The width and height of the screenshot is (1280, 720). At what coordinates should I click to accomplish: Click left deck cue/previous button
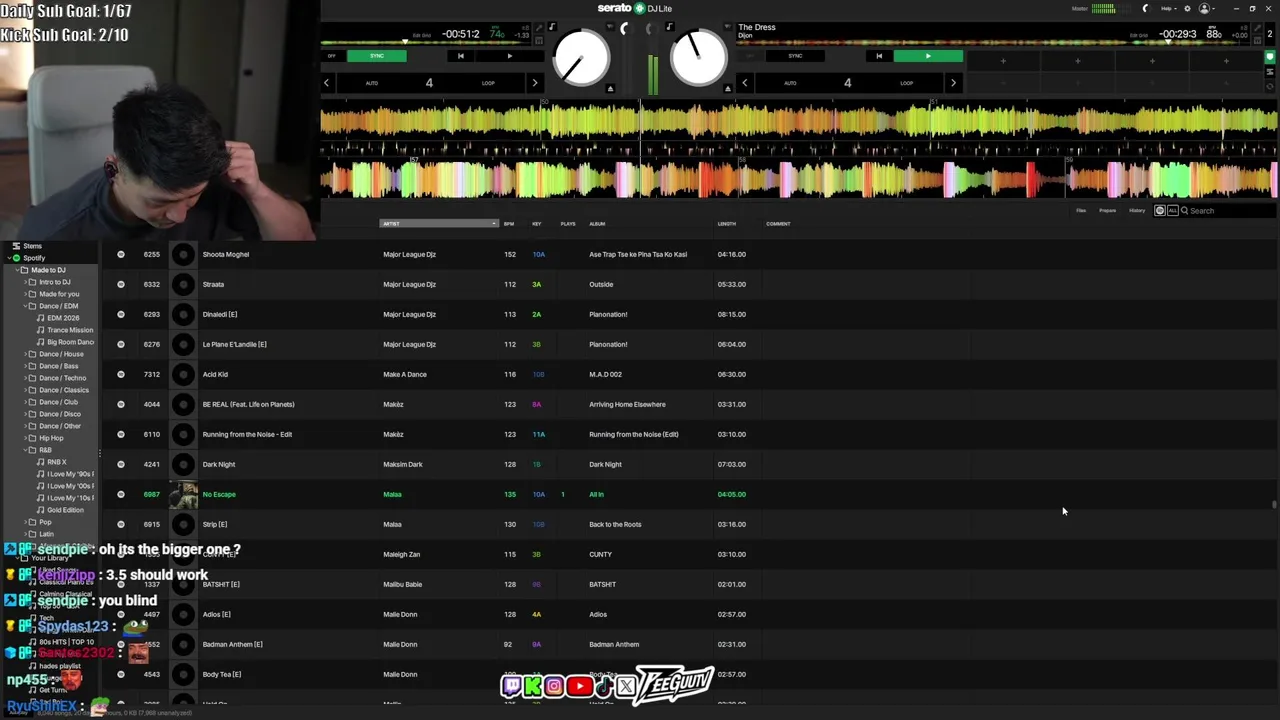tap(460, 56)
